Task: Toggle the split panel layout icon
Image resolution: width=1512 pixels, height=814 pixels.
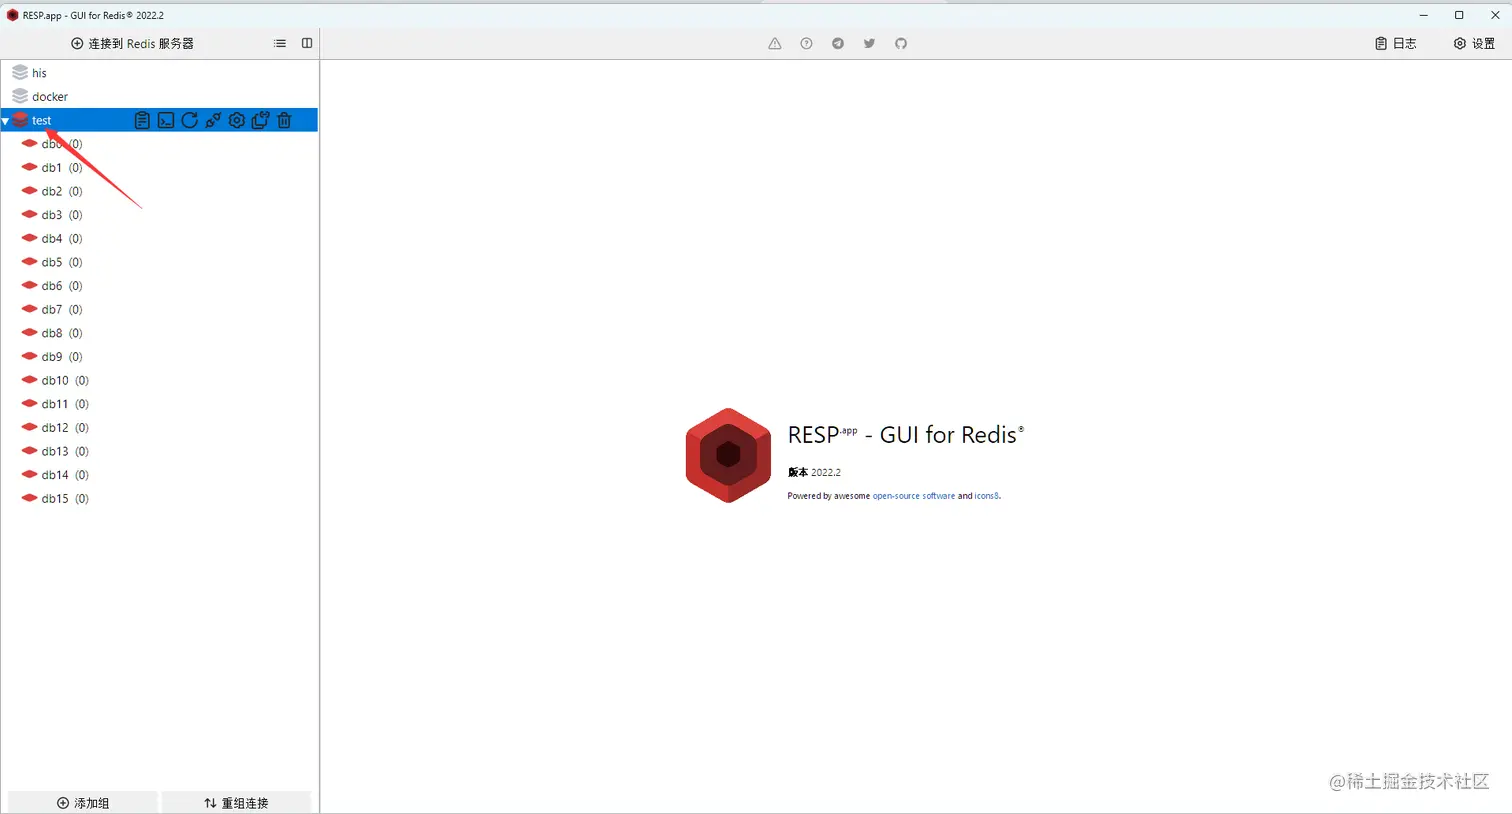Action: click(307, 43)
